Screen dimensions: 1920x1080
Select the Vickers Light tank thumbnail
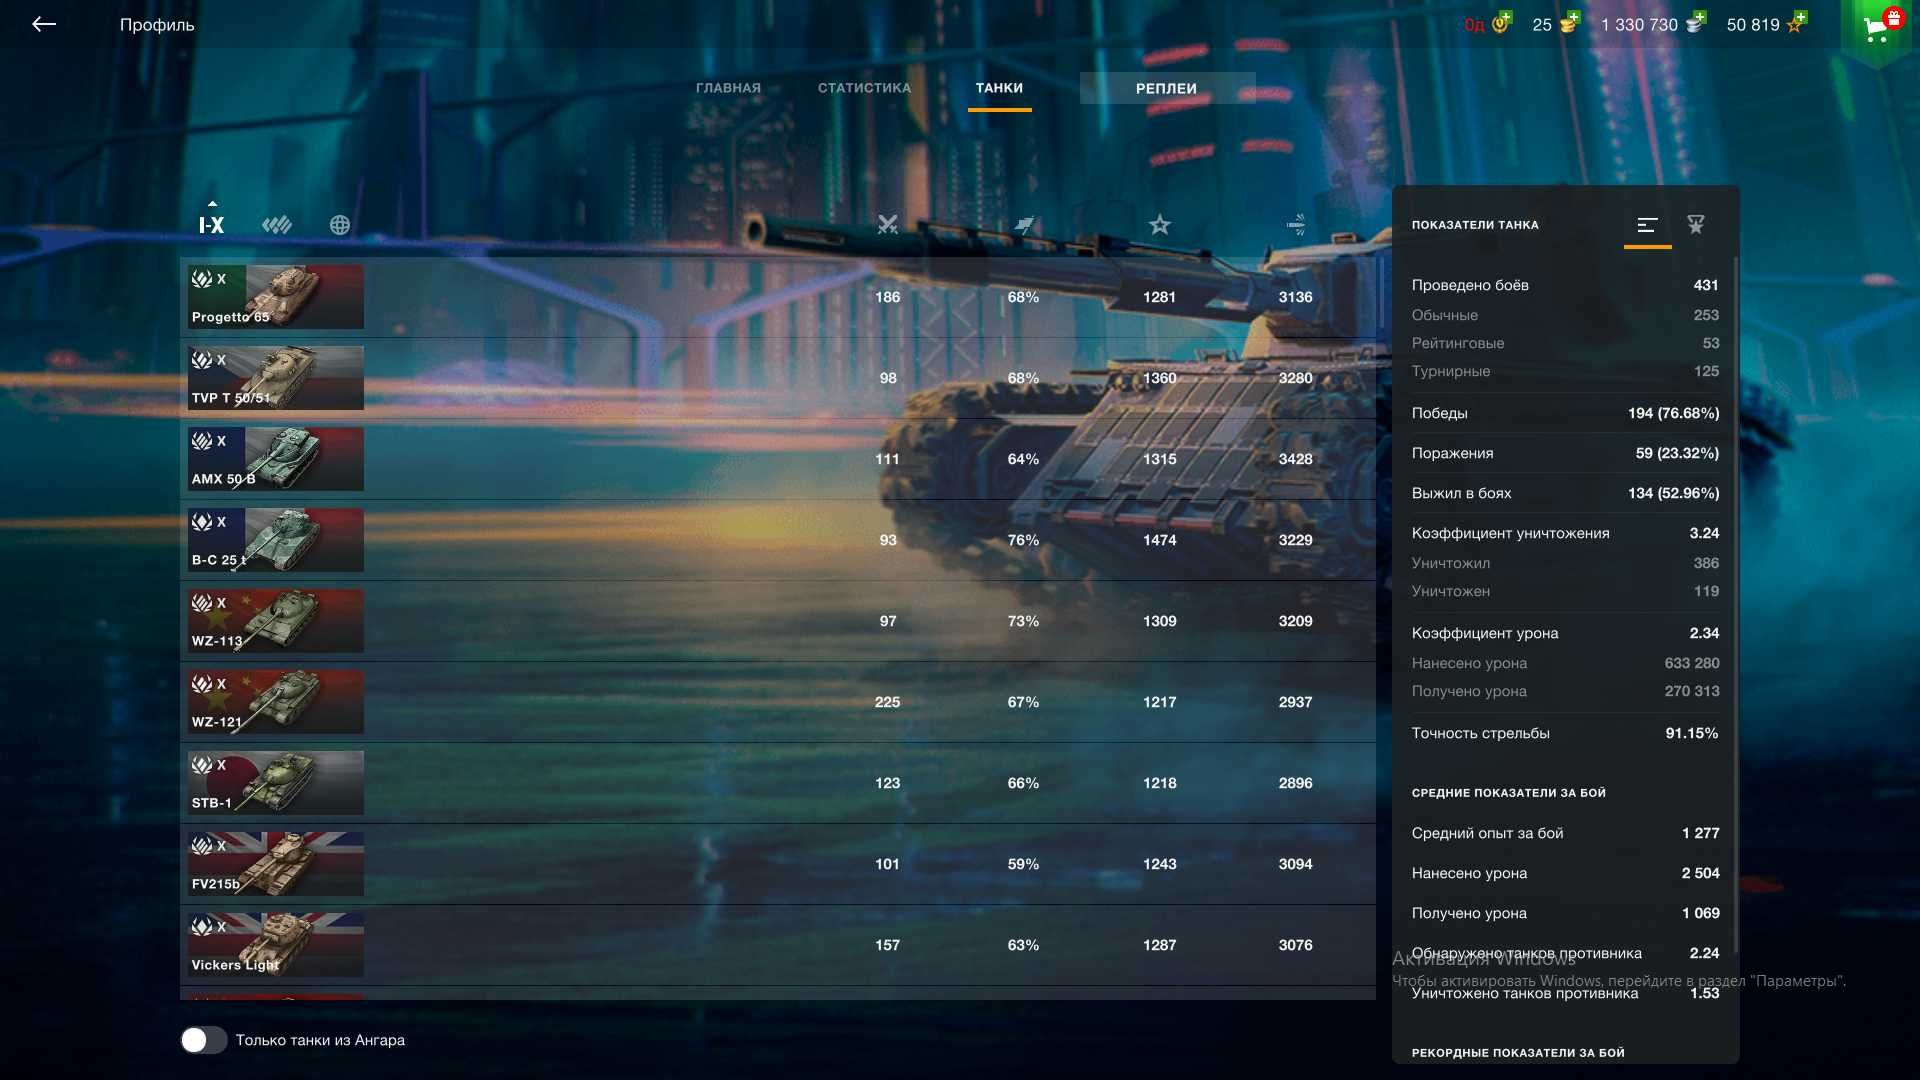click(x=276, y=945)
